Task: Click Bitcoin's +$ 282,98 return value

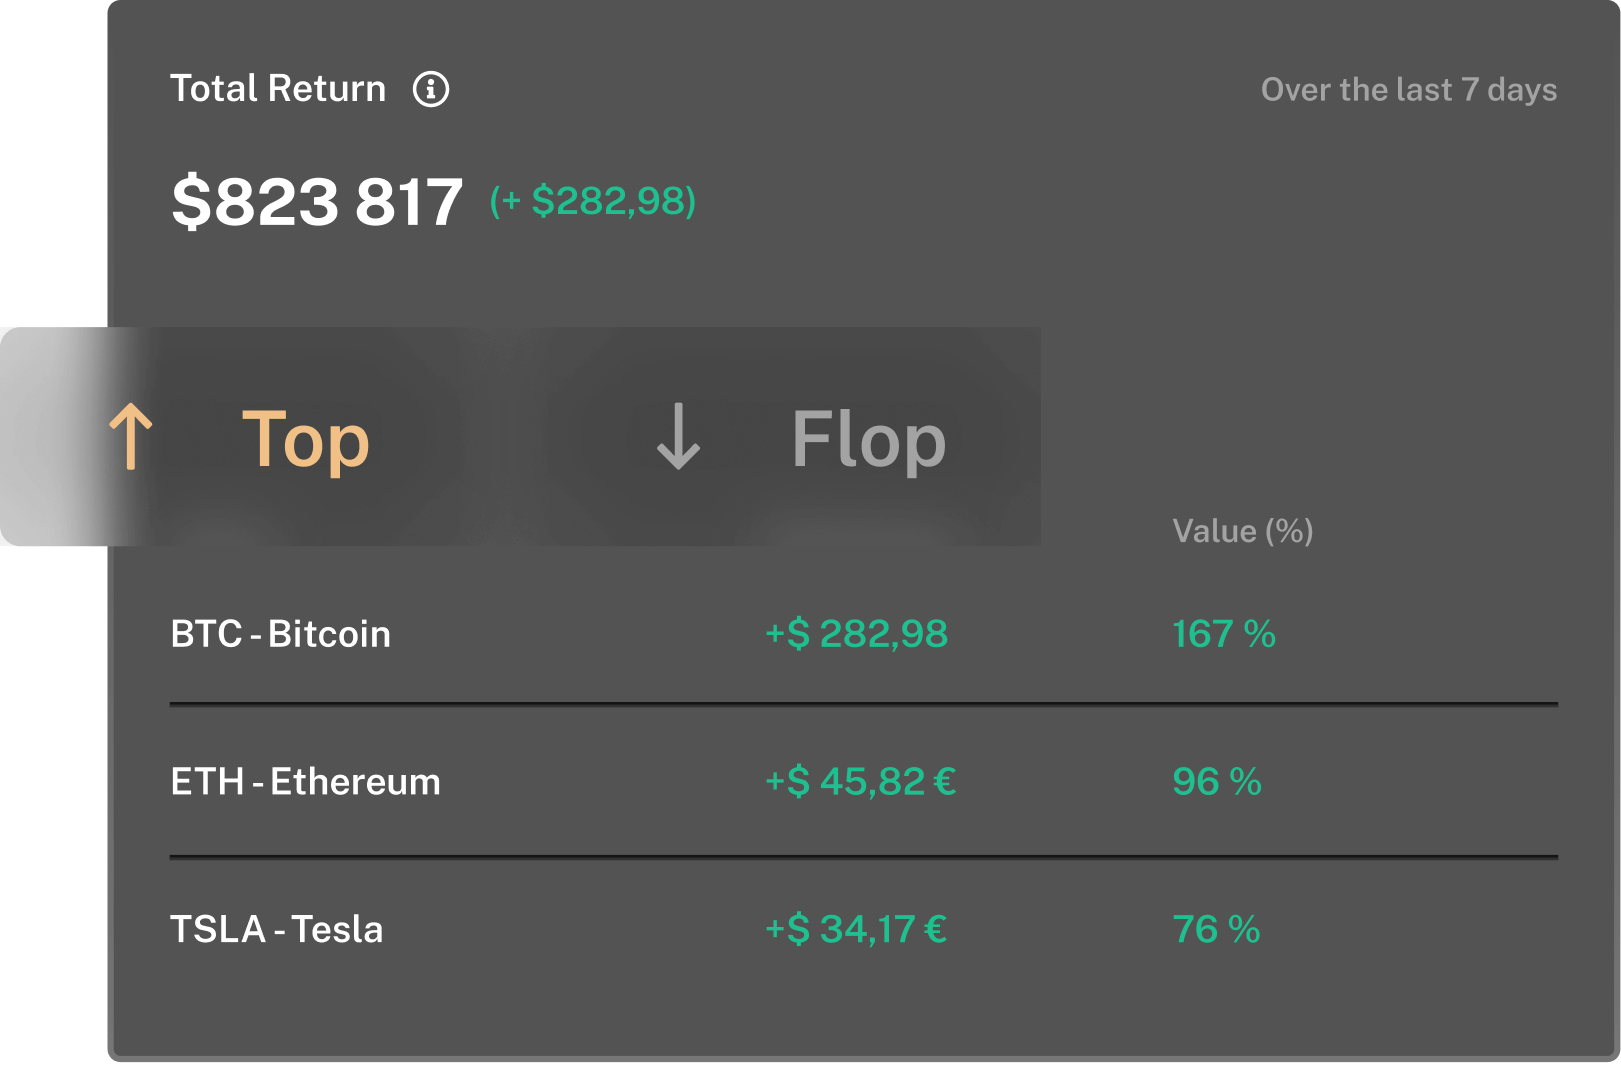Action: (856, 634)
